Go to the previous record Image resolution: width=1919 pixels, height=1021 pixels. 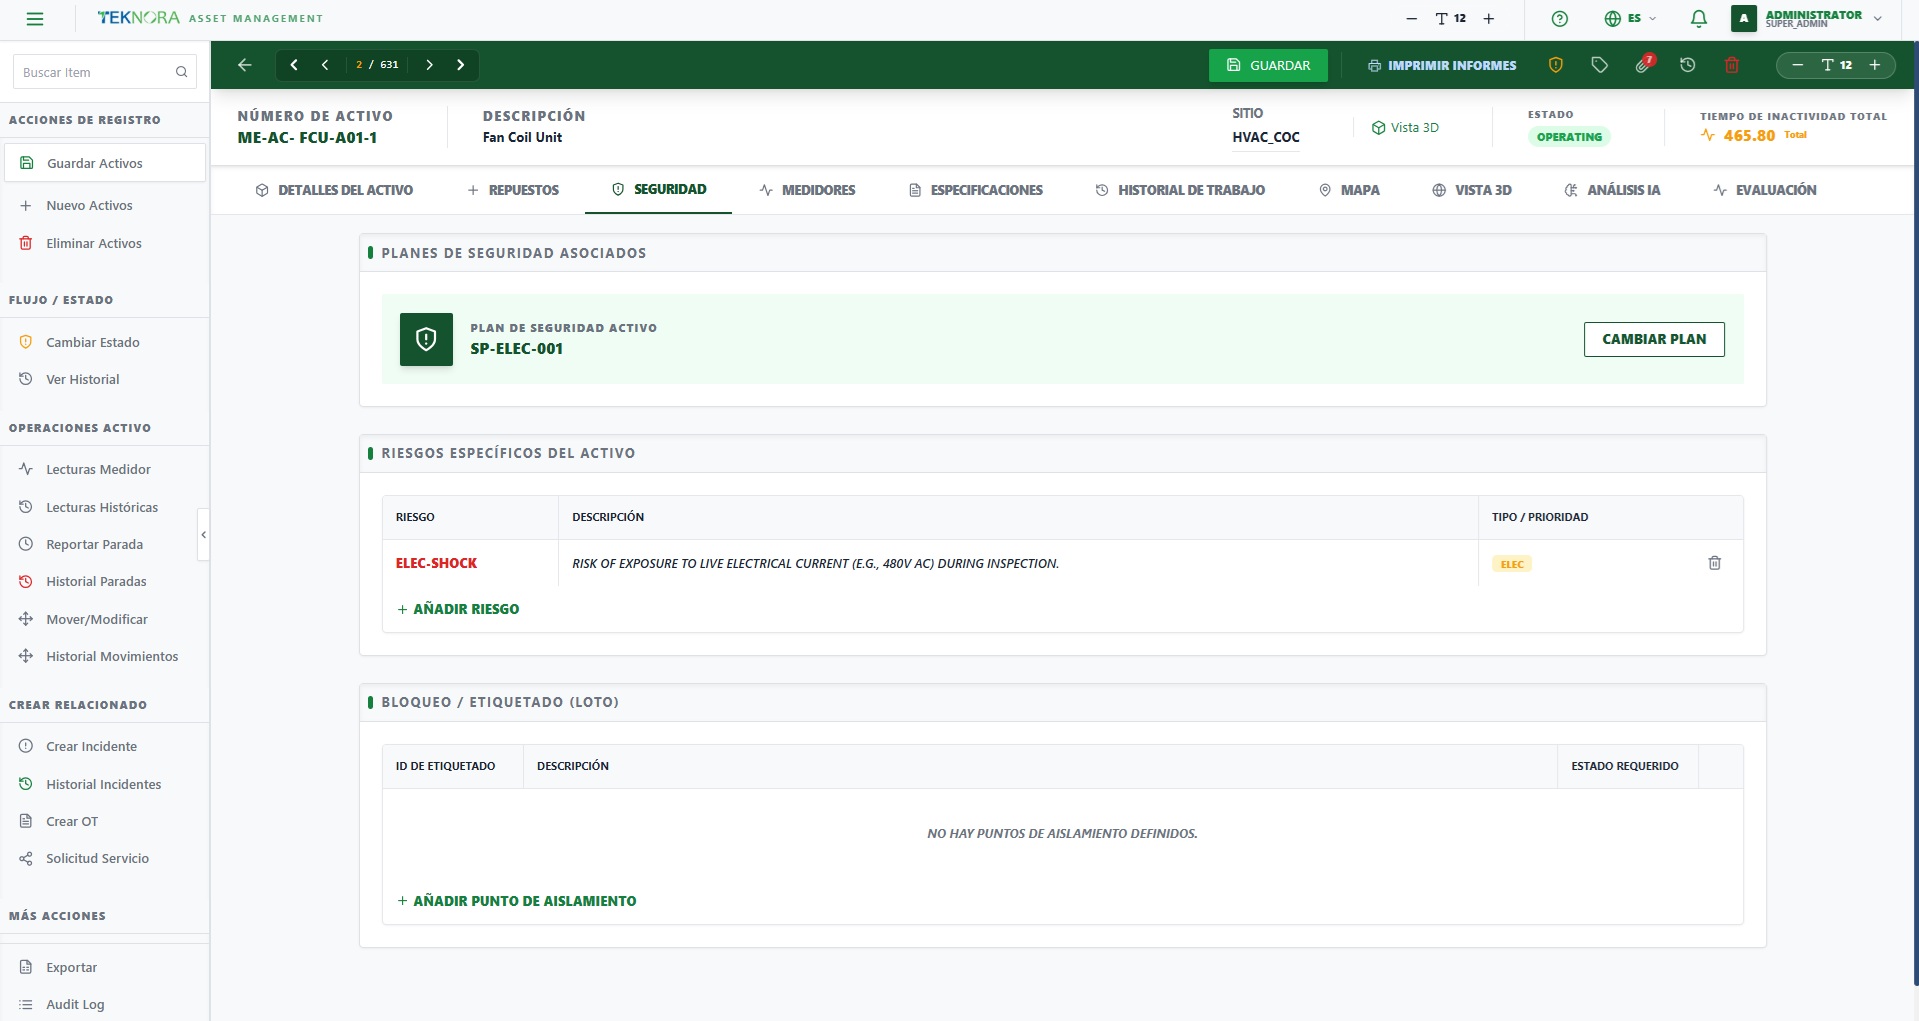point(325,65)
